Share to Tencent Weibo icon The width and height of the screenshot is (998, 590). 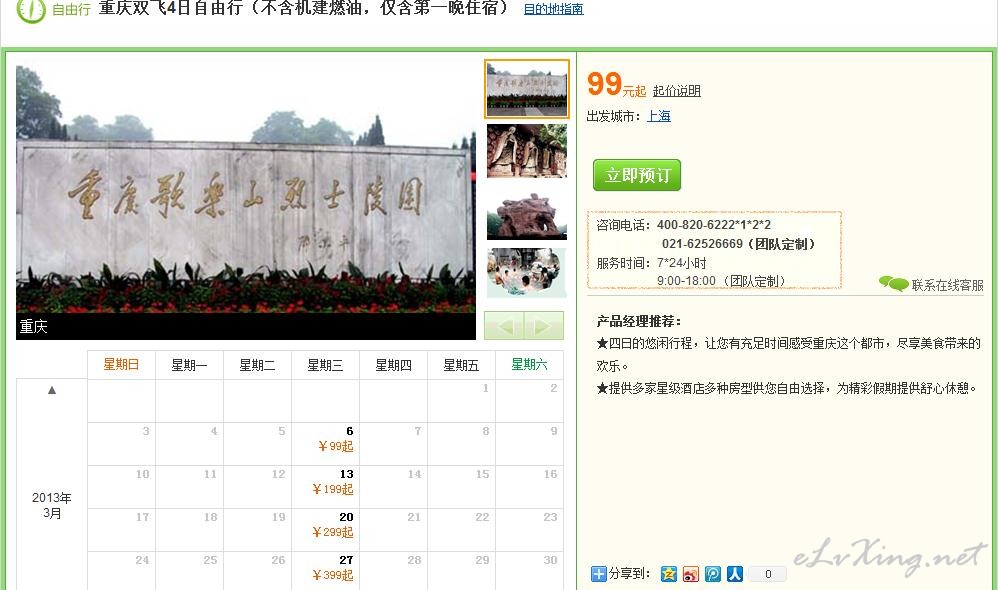coord(713,573)
